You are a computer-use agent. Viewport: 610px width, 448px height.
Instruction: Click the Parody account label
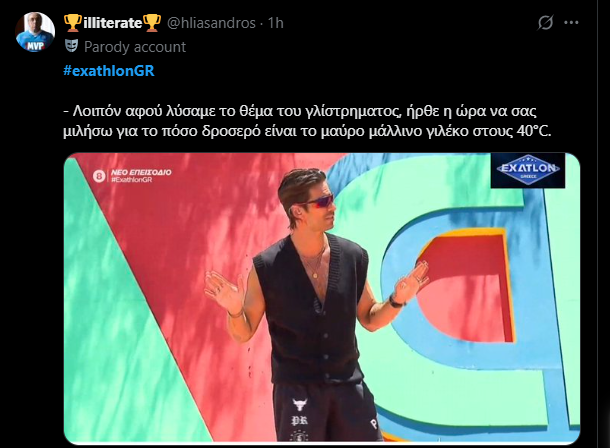point(135,47)
